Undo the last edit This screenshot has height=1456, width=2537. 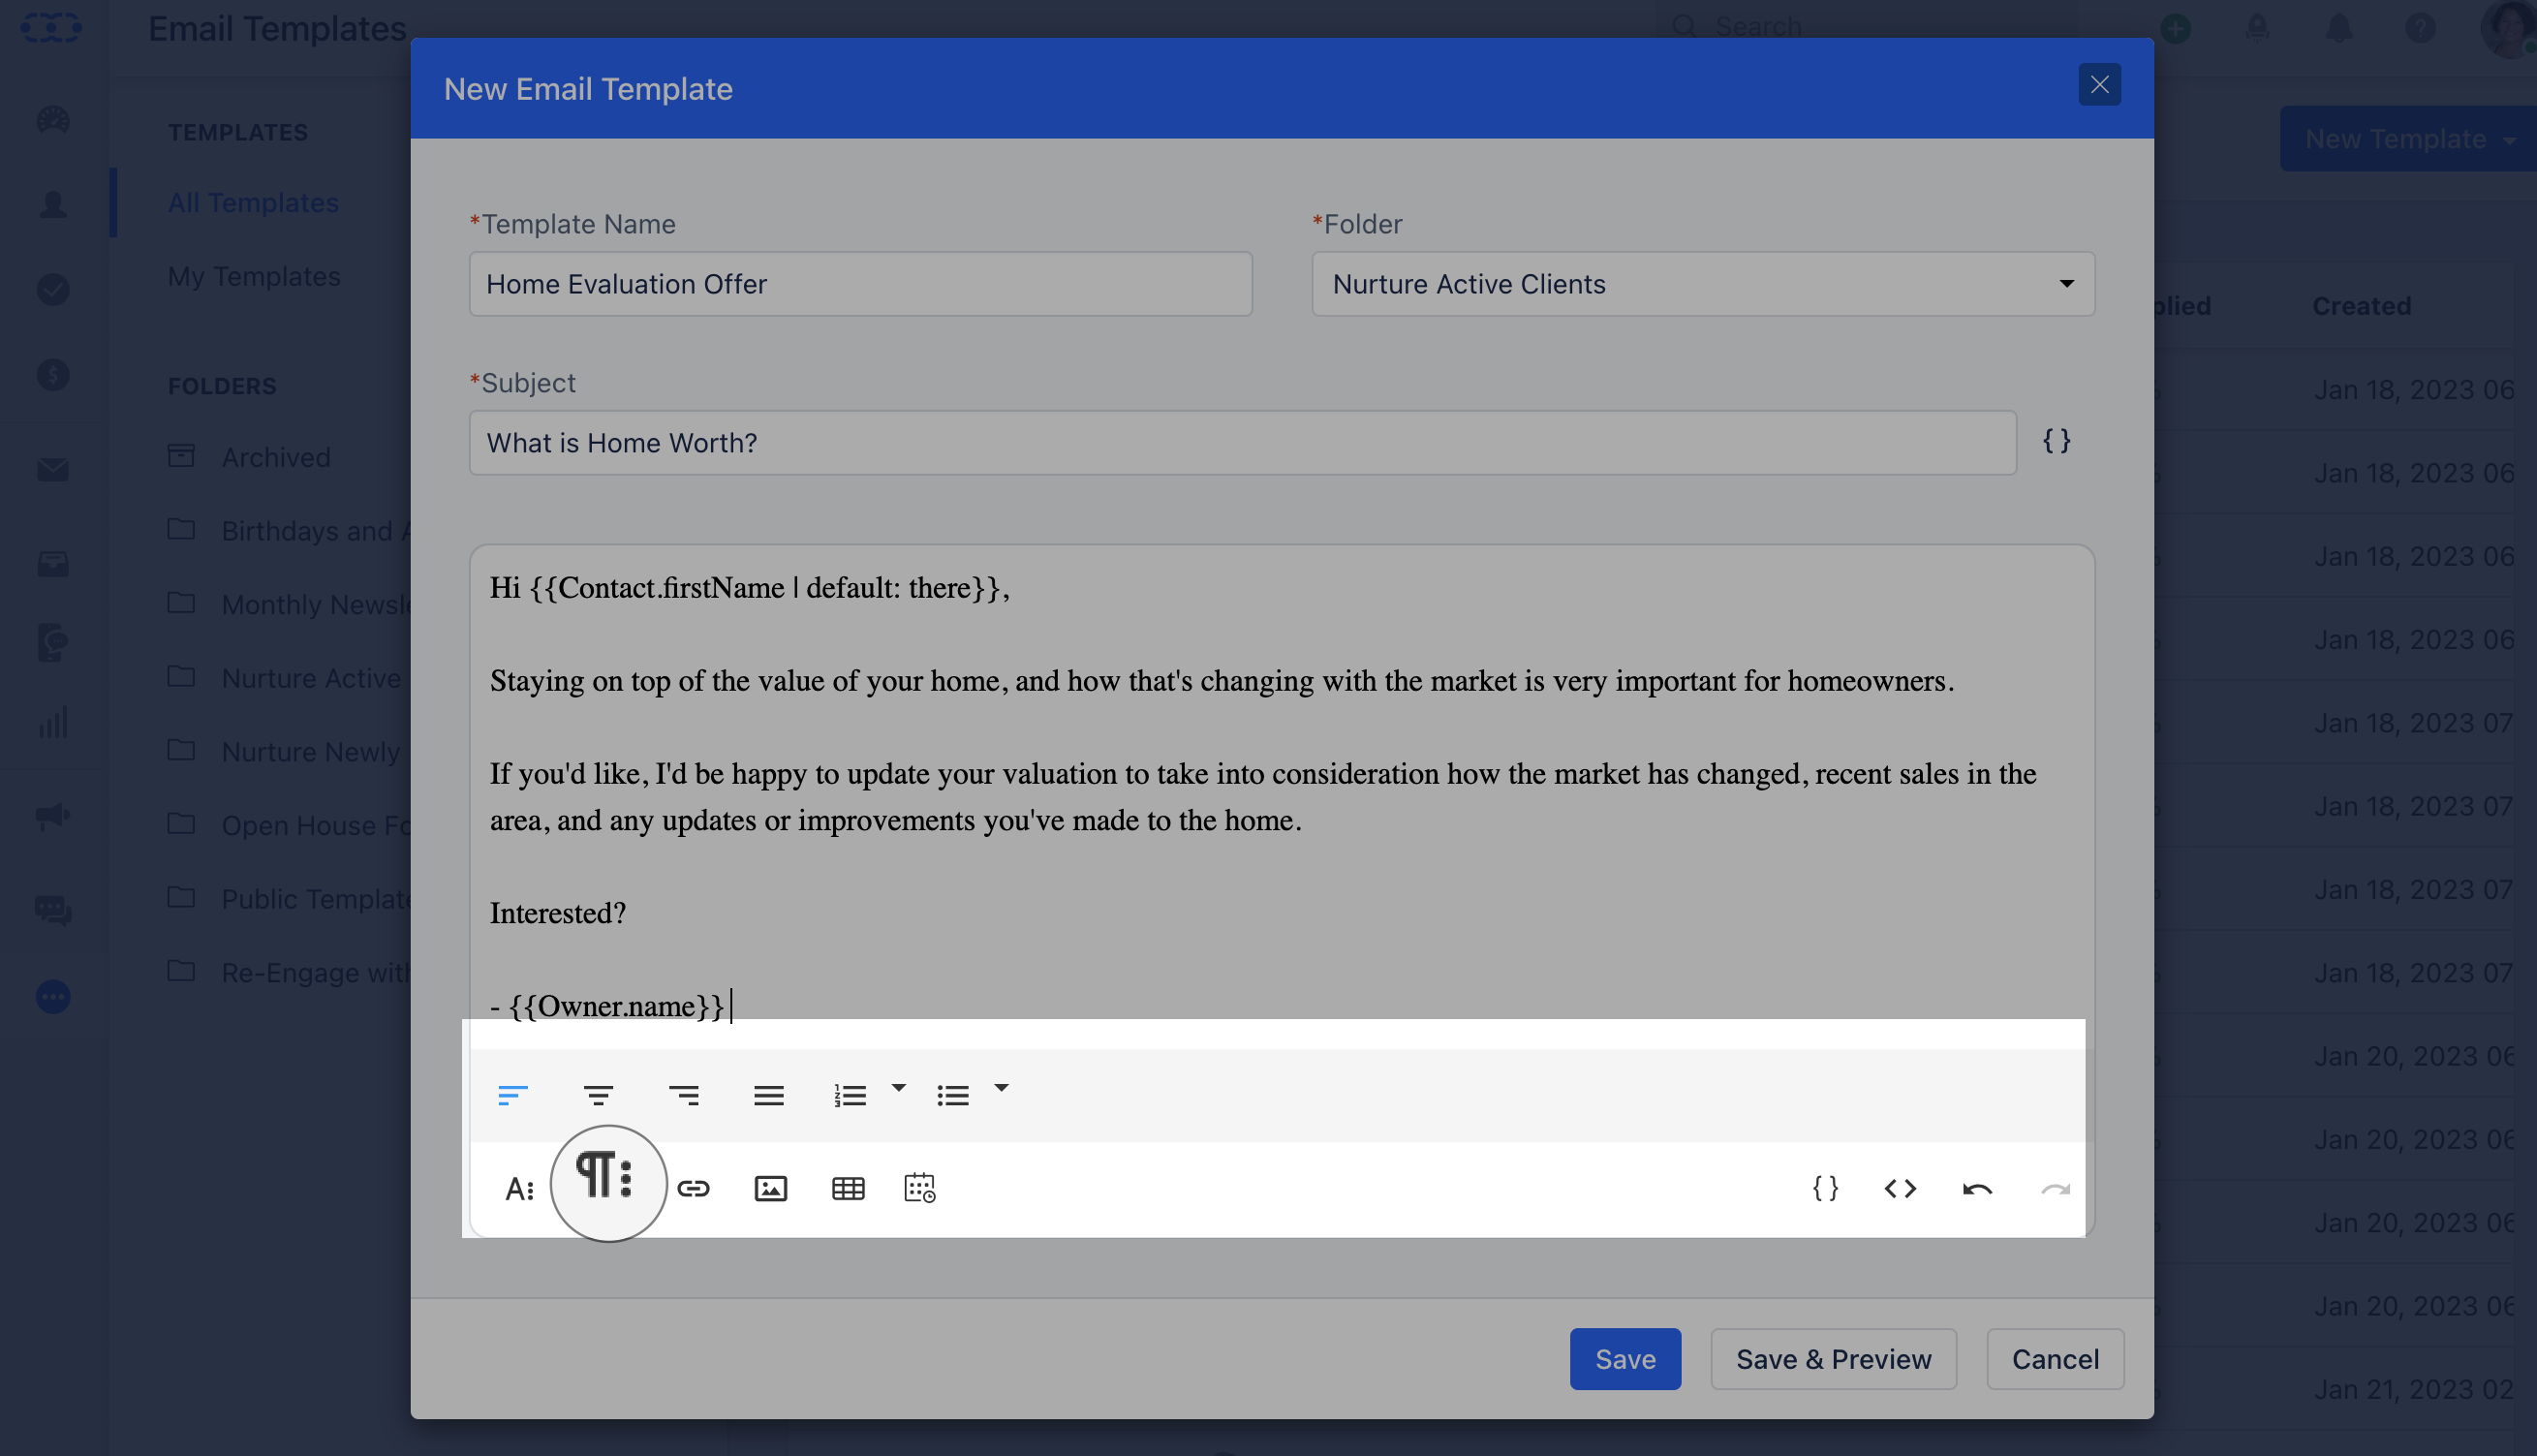[1977, 1188]
